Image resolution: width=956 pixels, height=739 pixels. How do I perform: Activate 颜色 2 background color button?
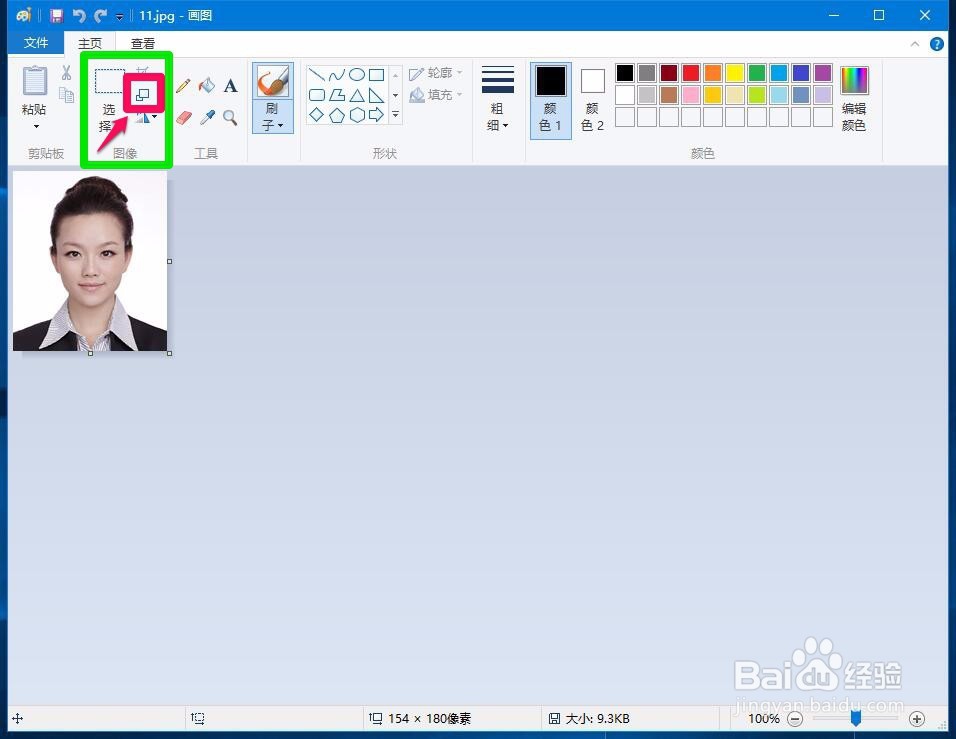click(x=592, y=101)
